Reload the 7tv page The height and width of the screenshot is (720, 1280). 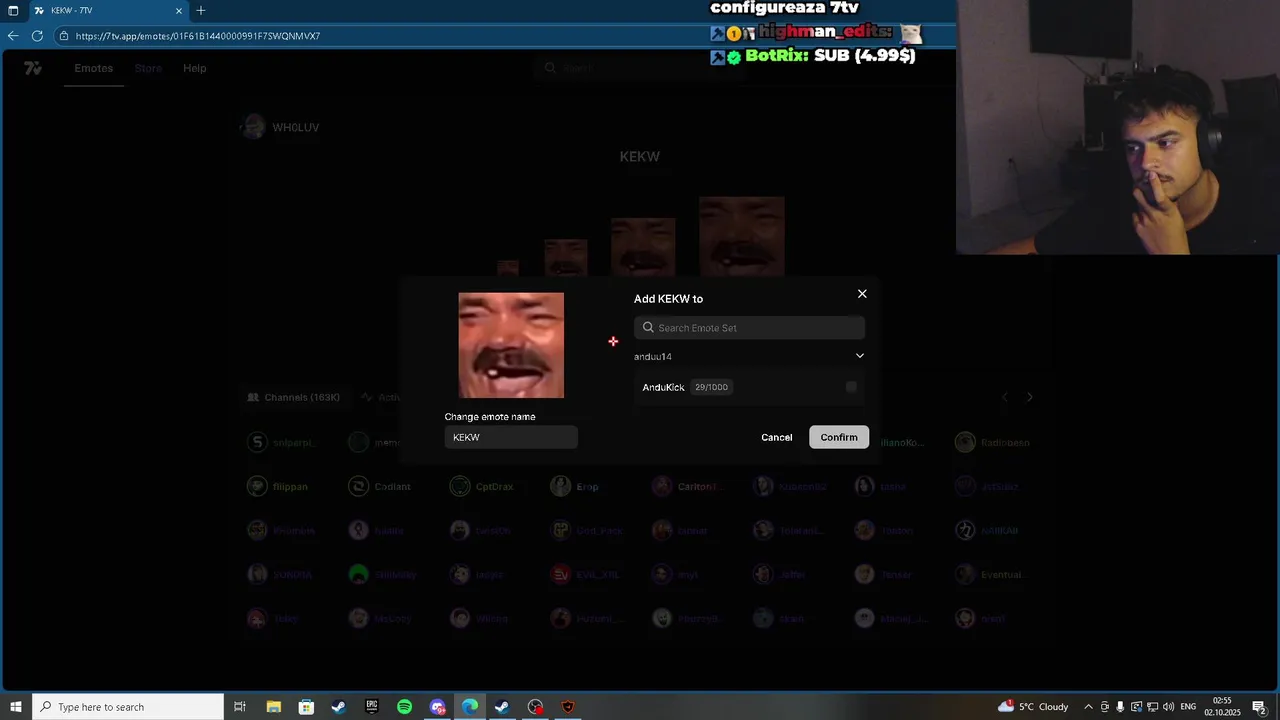pyautogui.click(x=37, y=36)
